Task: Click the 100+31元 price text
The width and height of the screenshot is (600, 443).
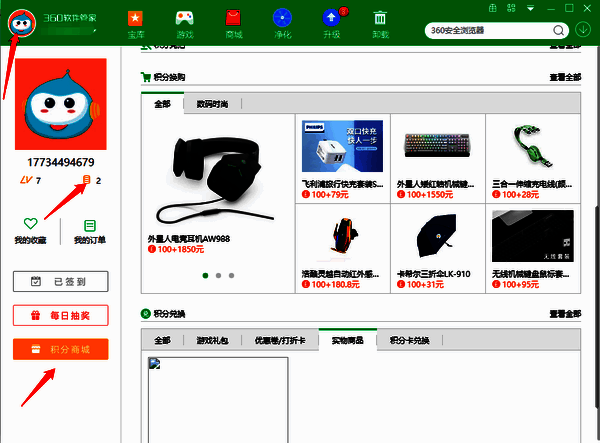Action: (425, 285)
